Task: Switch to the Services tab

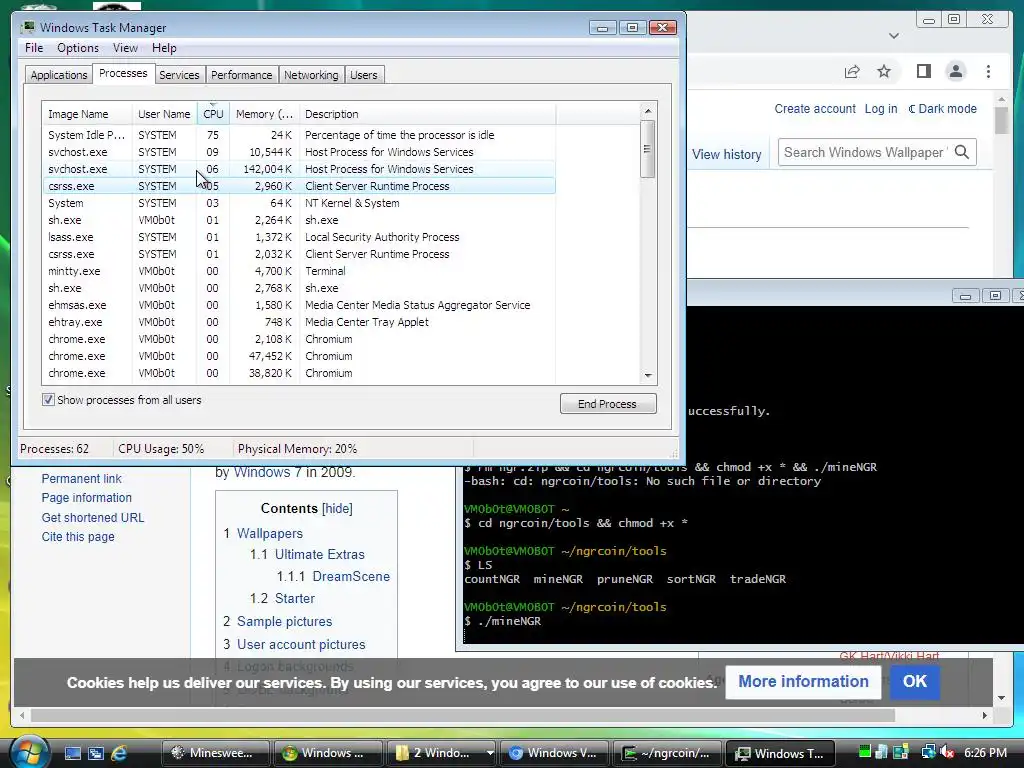Action: (x=179, y=75)
